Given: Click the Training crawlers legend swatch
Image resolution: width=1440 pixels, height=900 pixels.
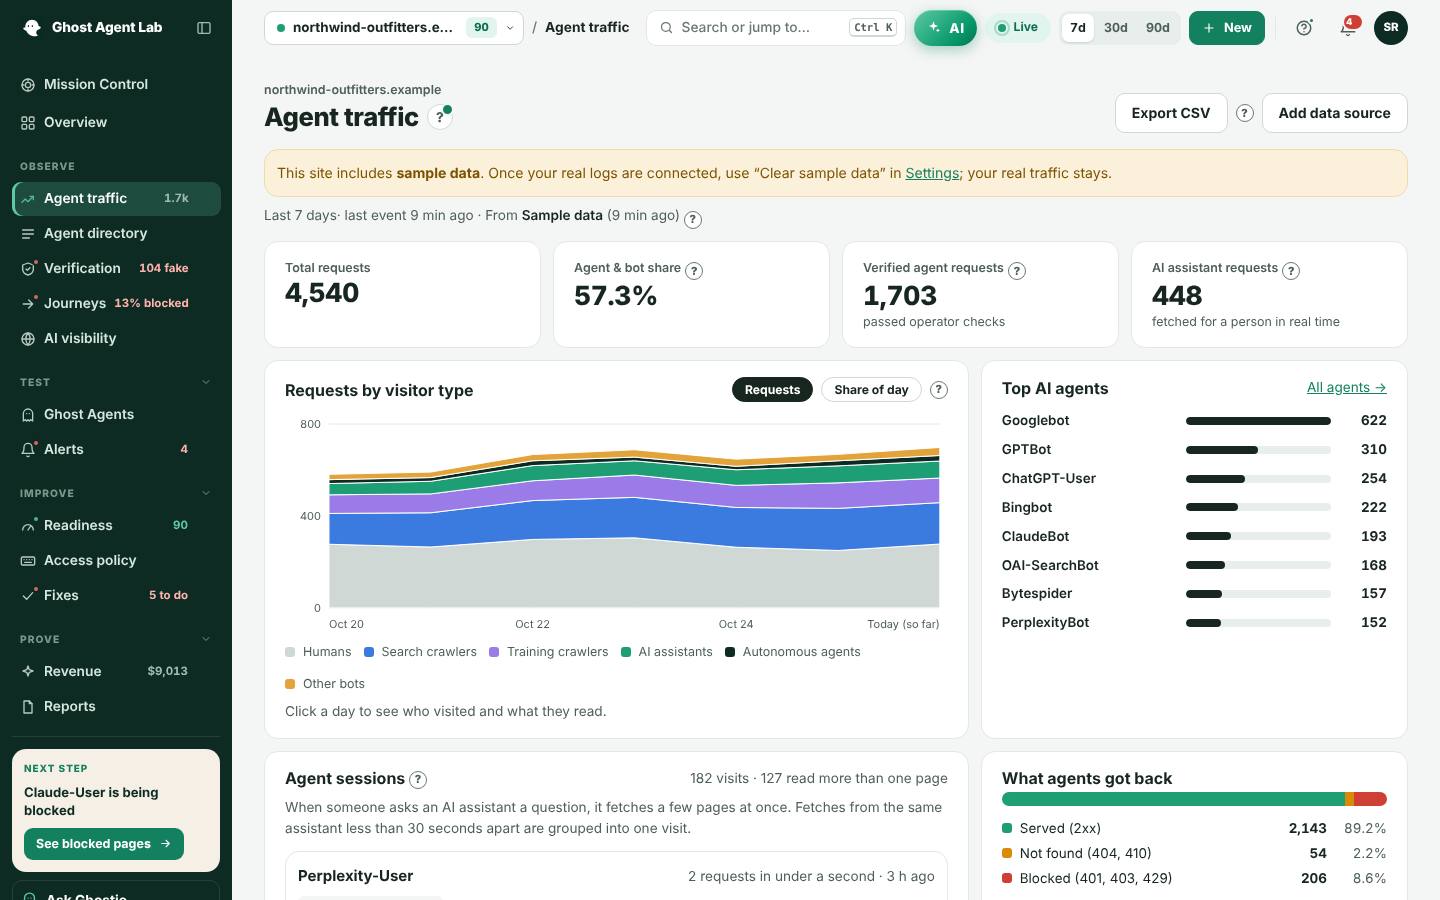Looking at the screenshot, I should (x=494, y=653).
